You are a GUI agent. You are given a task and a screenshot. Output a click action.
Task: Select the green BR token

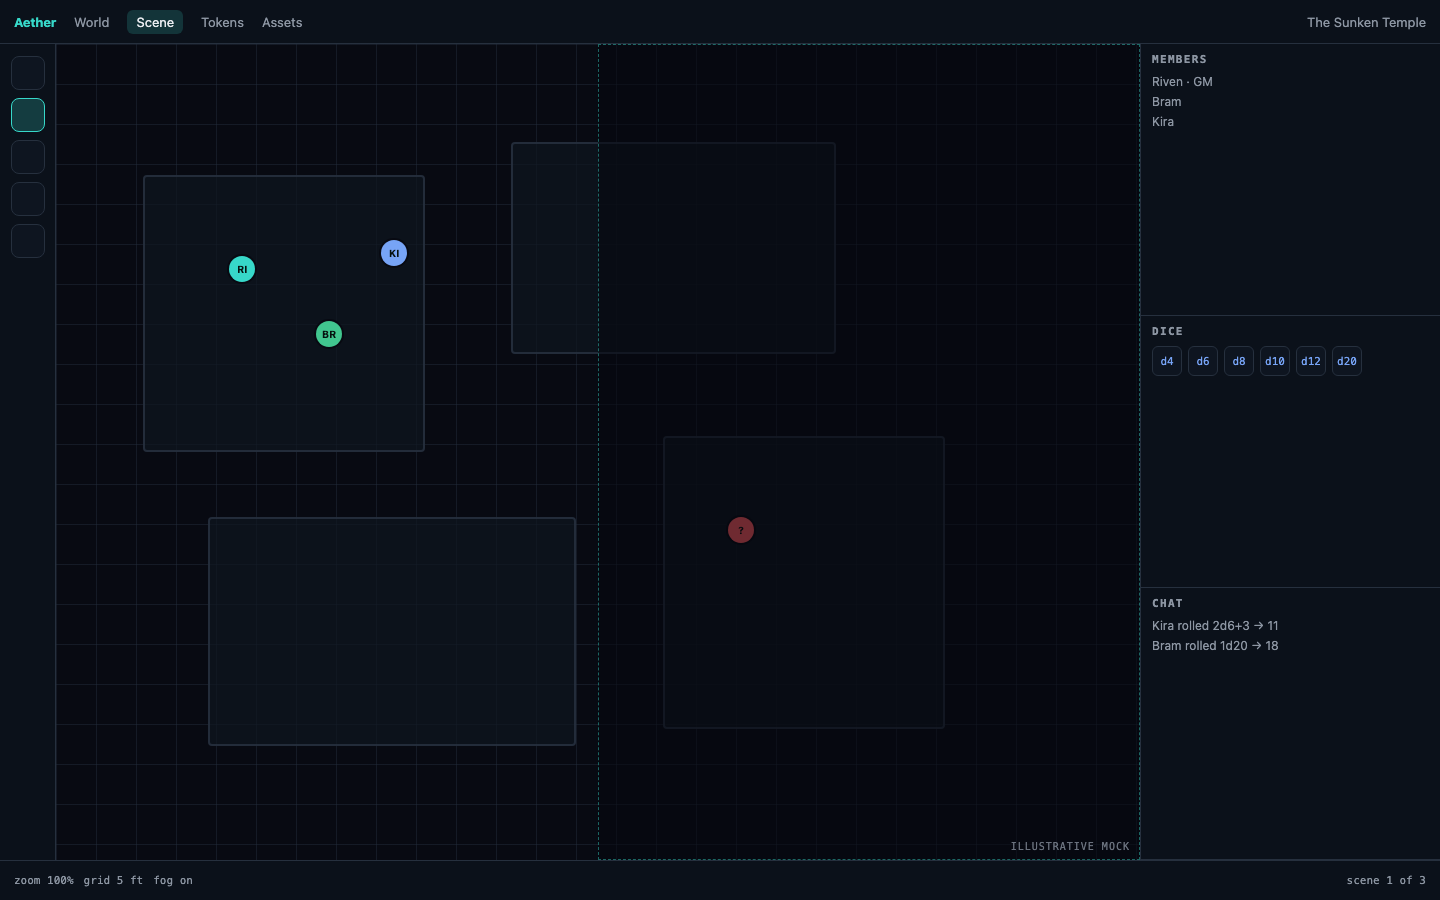point(329,334)
